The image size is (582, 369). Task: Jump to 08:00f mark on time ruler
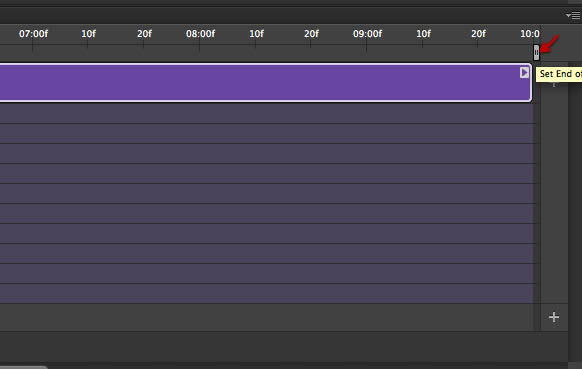[x=200, y=34]
